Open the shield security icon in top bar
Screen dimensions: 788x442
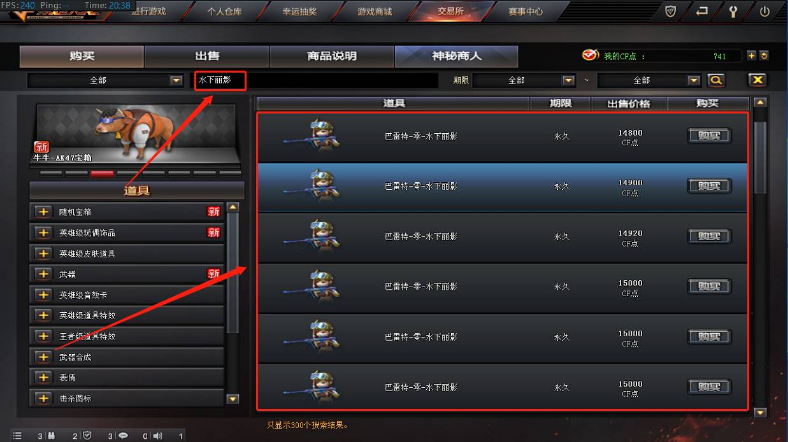[670, 11]
